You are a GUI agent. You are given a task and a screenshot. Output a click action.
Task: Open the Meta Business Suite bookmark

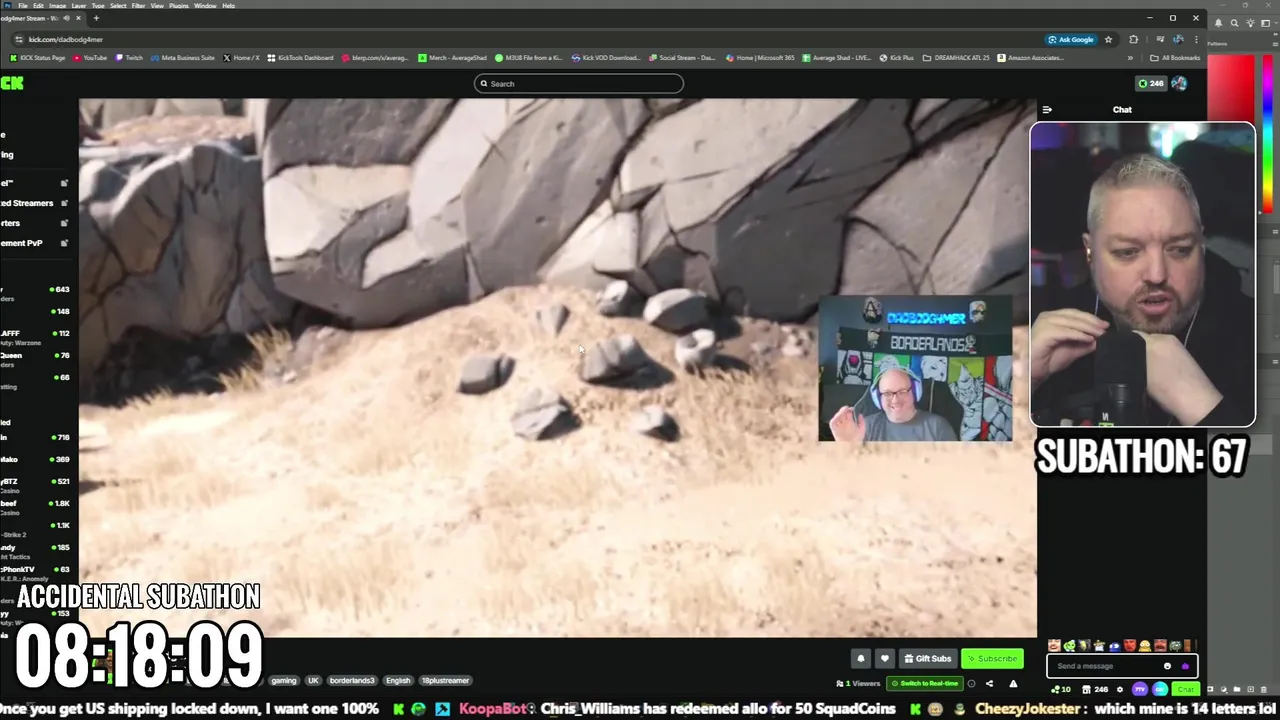point(183,58)
